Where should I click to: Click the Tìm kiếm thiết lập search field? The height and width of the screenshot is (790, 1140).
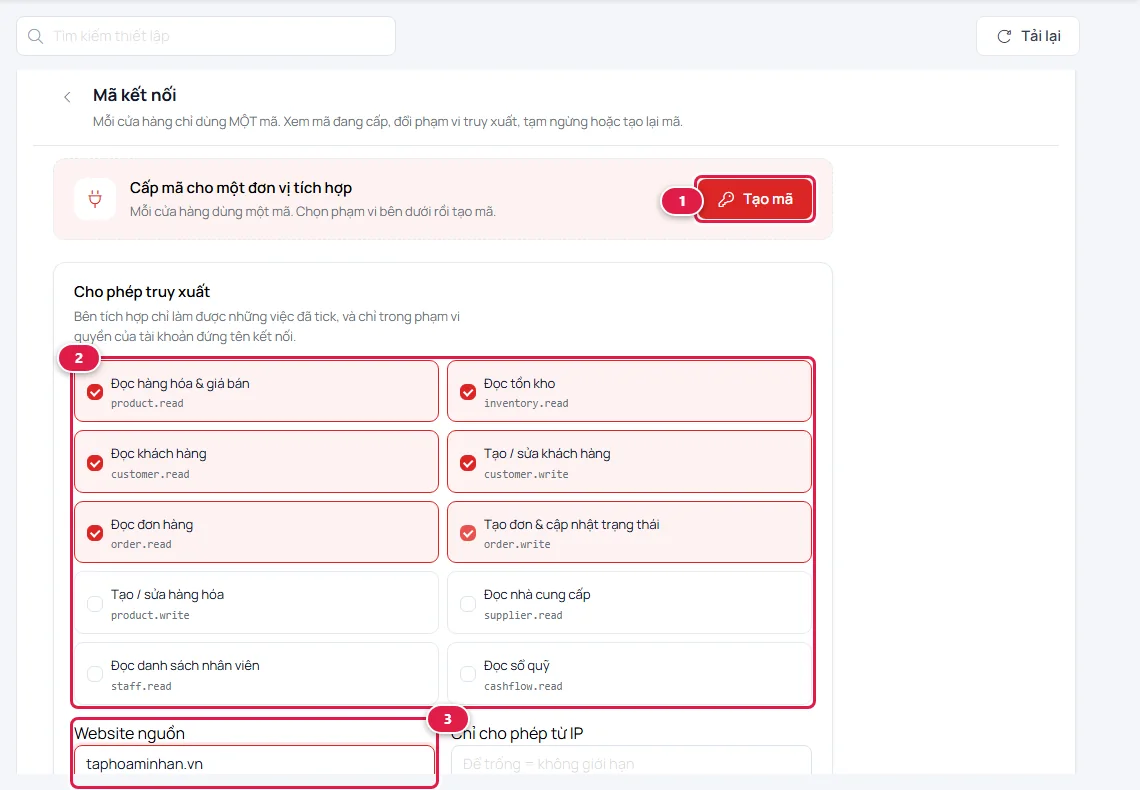pyautogui.click(x=206, y=36)
